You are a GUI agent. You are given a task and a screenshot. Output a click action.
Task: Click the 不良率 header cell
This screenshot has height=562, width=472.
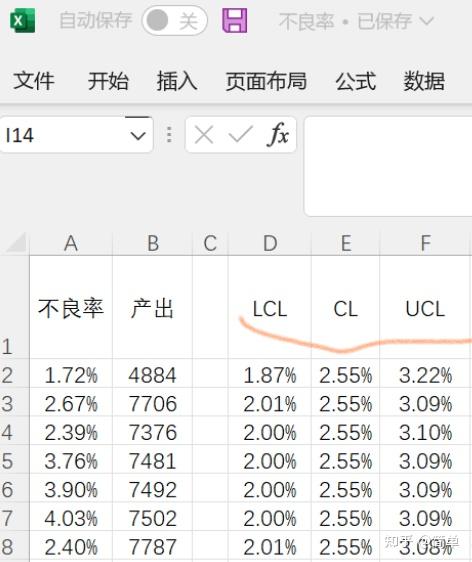click(x=71, y=307)
